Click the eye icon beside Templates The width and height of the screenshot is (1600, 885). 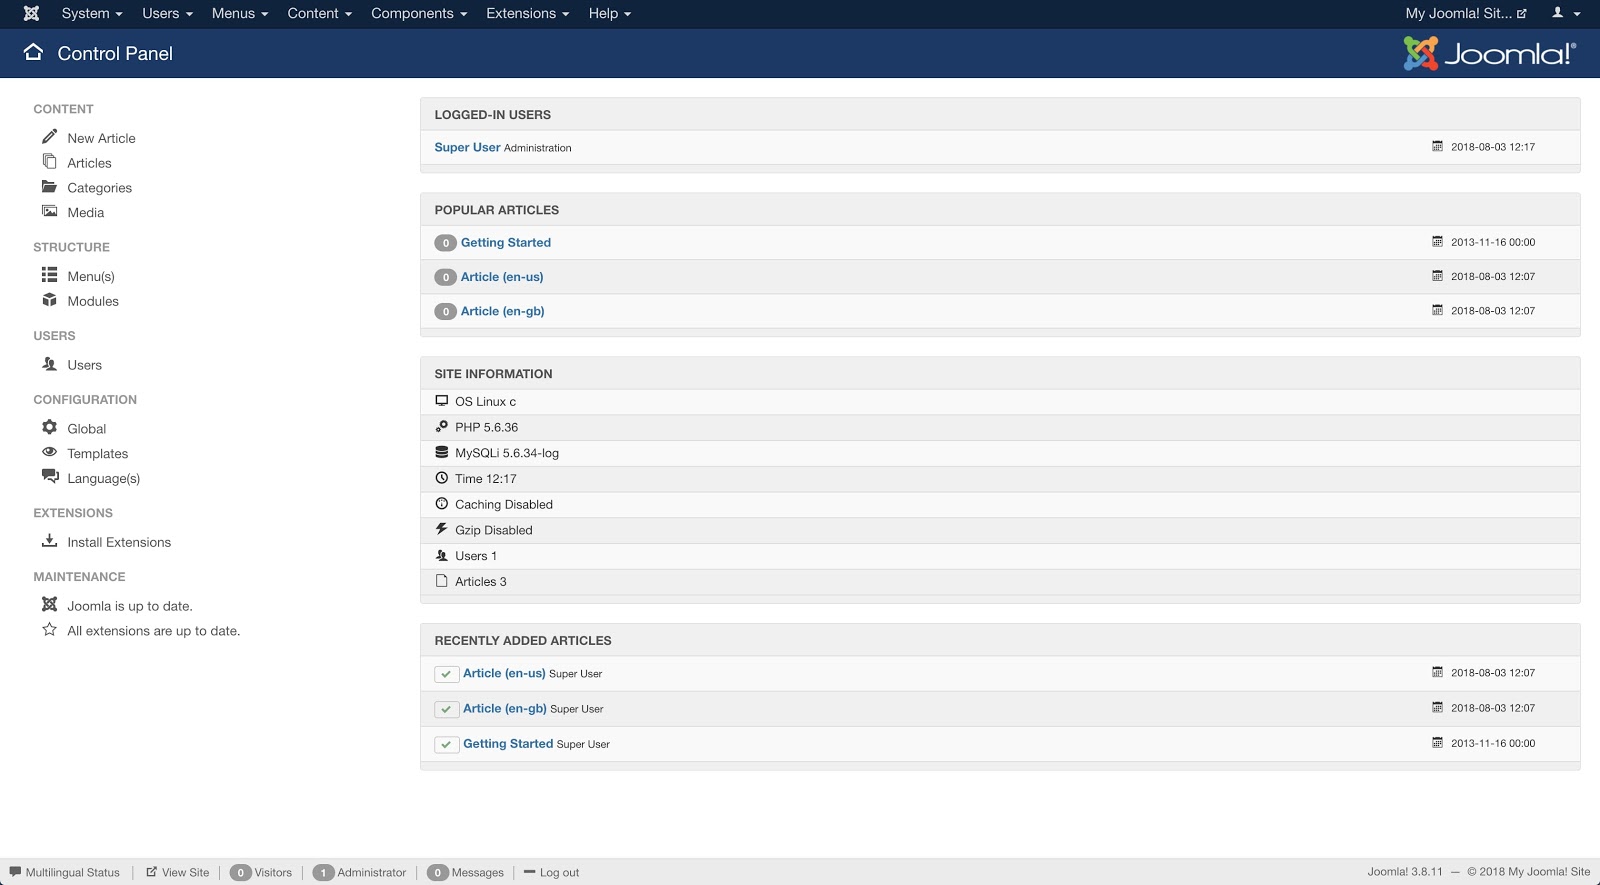(49, 452)
